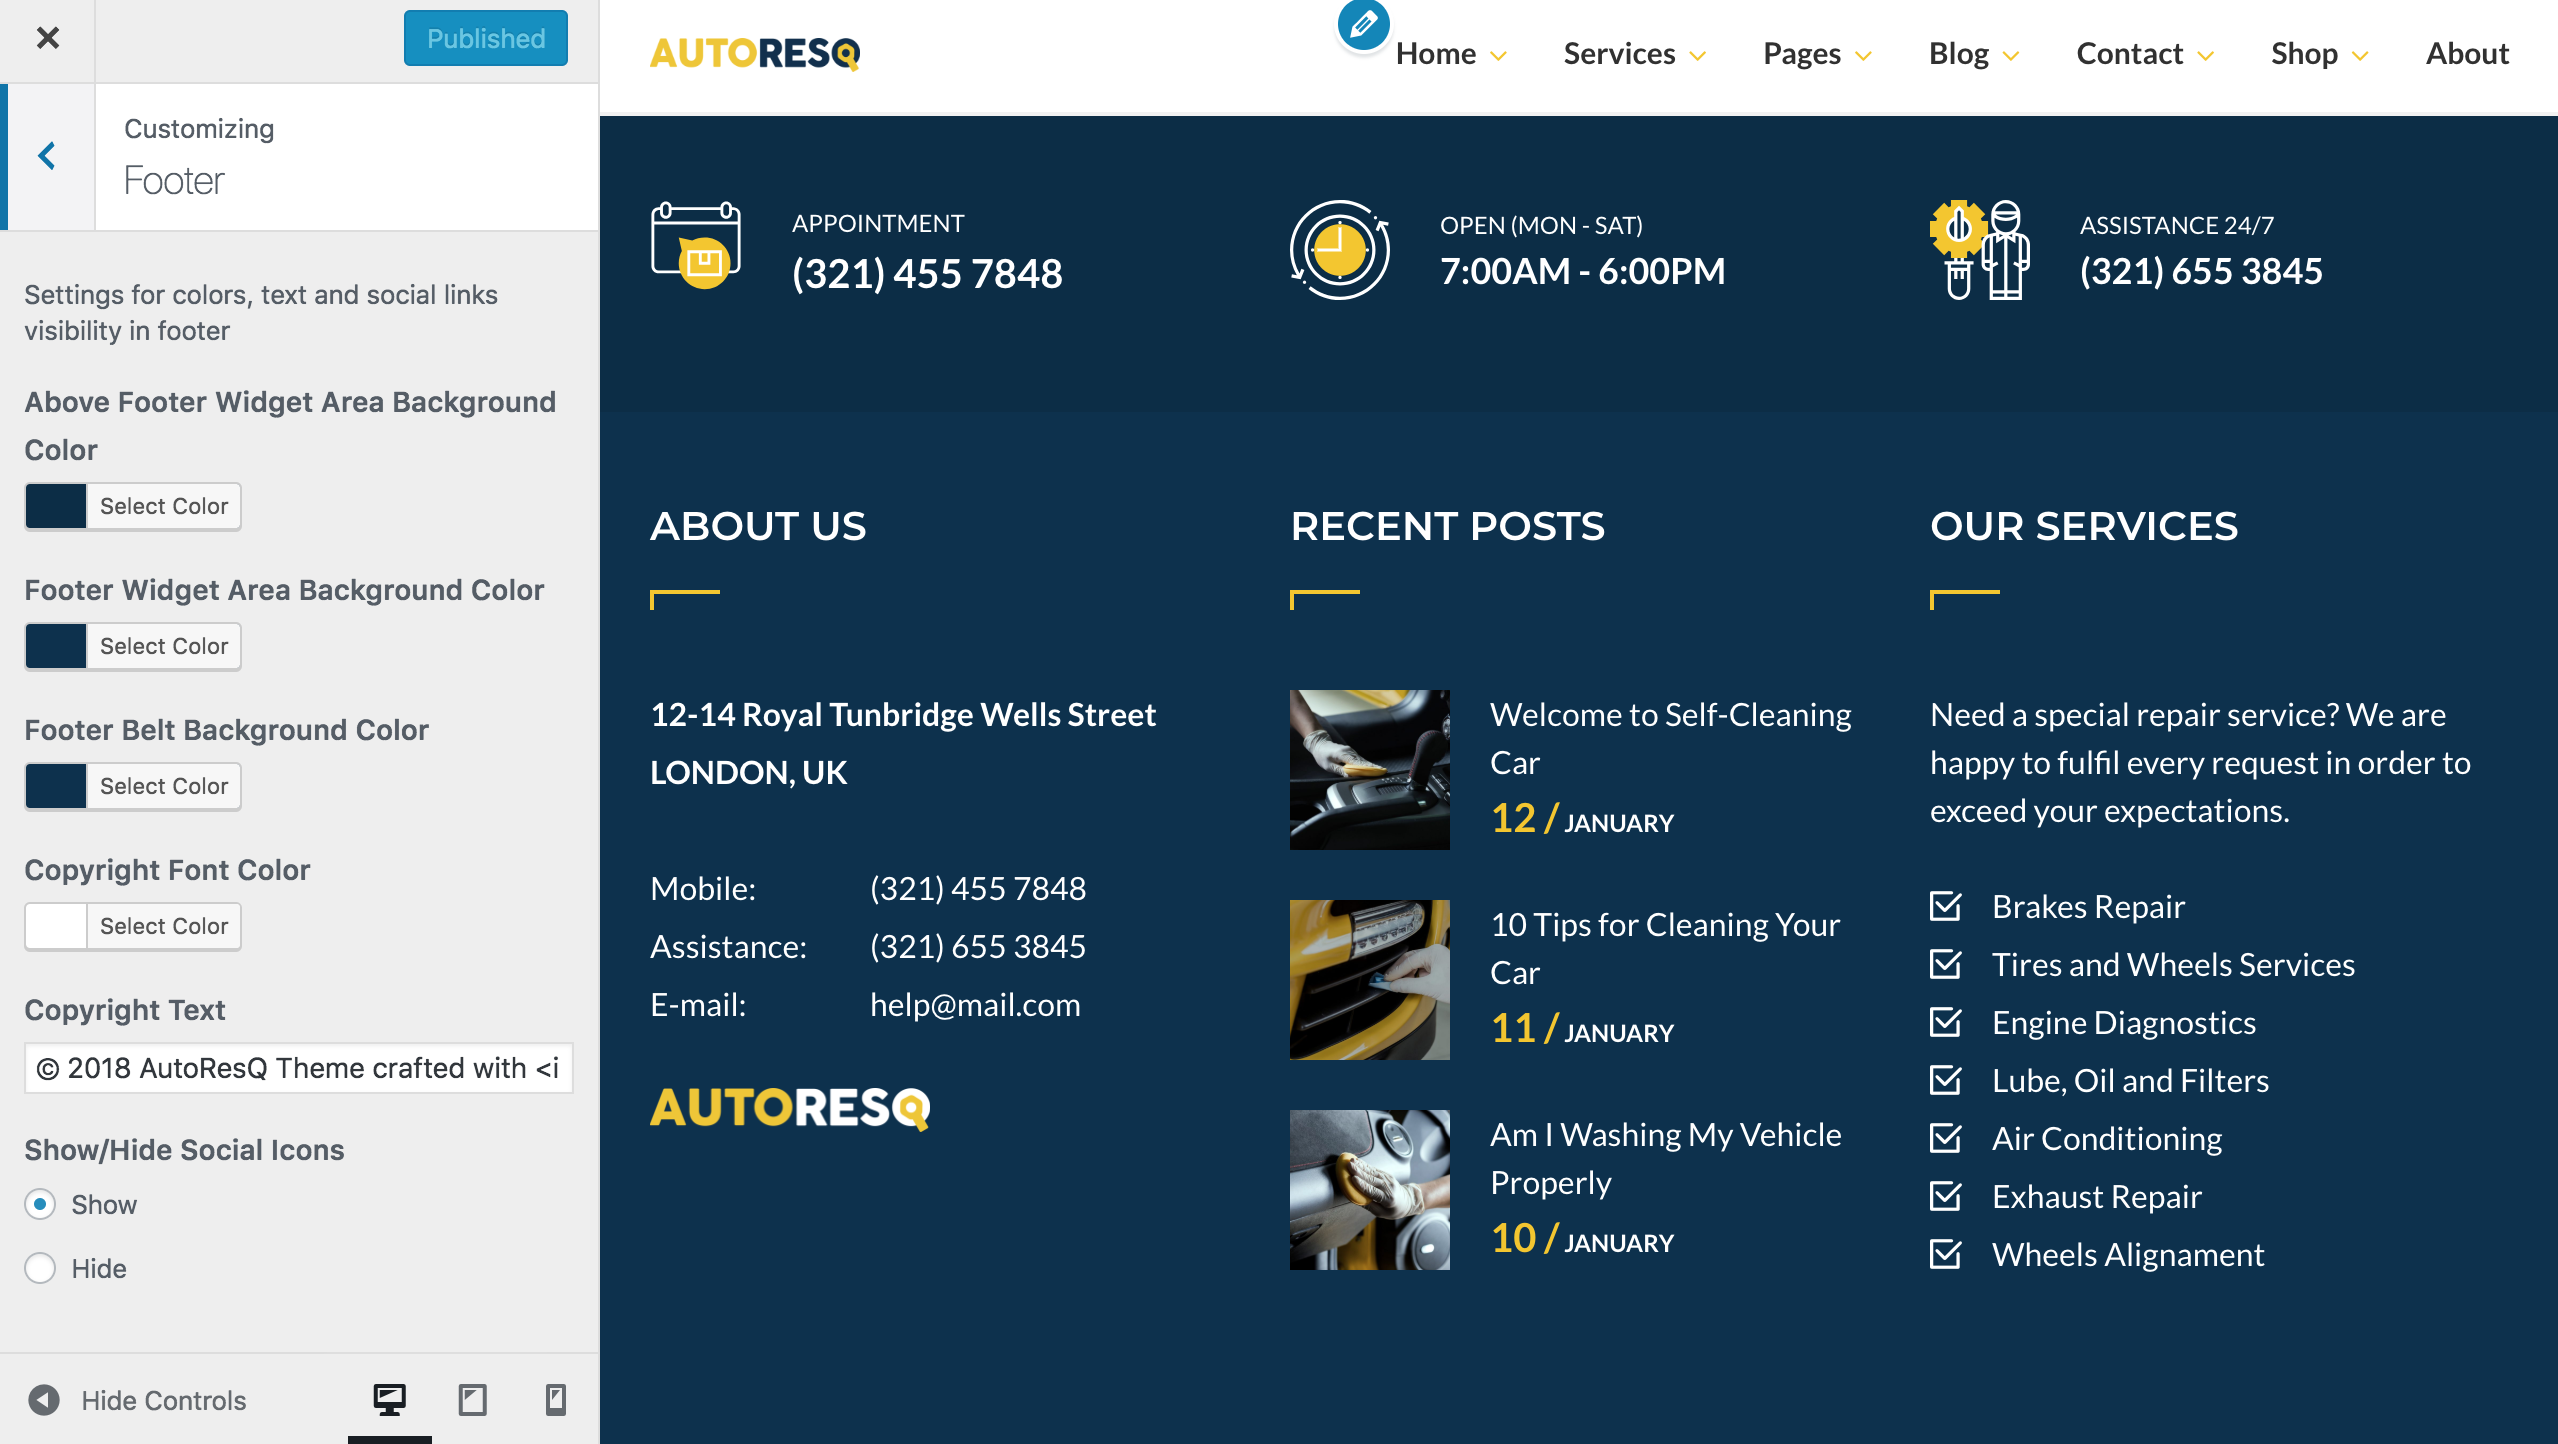This screenshot has height=1444, width=2558.
Task: Open the Shop menu item
Action: coord(2304,54)
